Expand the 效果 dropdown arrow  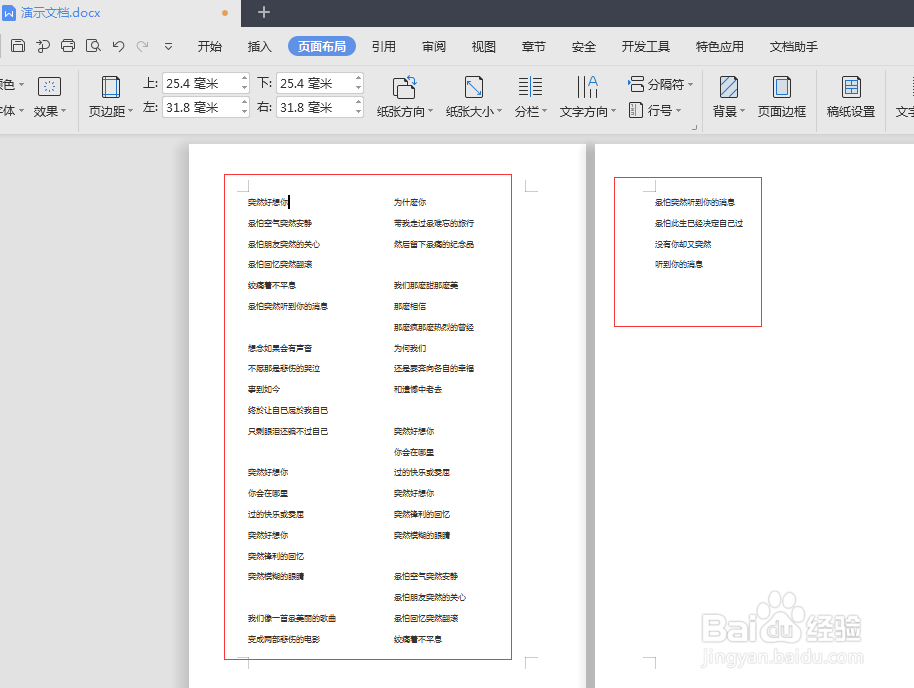(64, 111)
